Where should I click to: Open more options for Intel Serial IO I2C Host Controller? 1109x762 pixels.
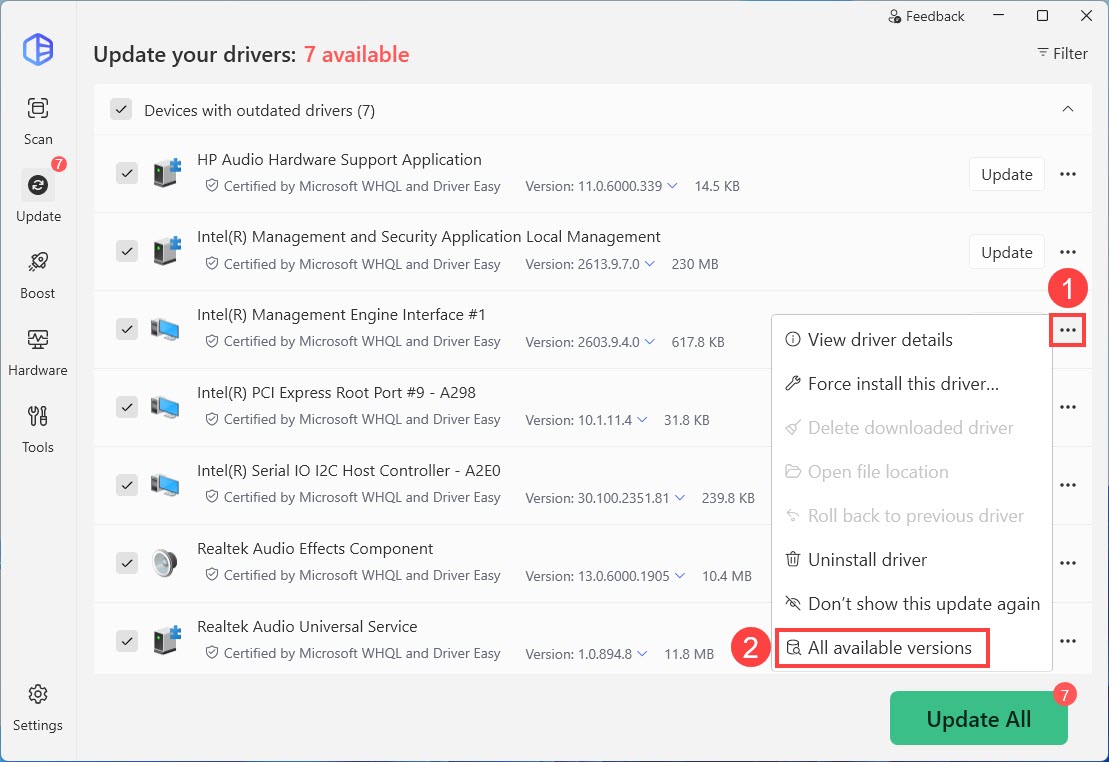[x=1068, y=485]
